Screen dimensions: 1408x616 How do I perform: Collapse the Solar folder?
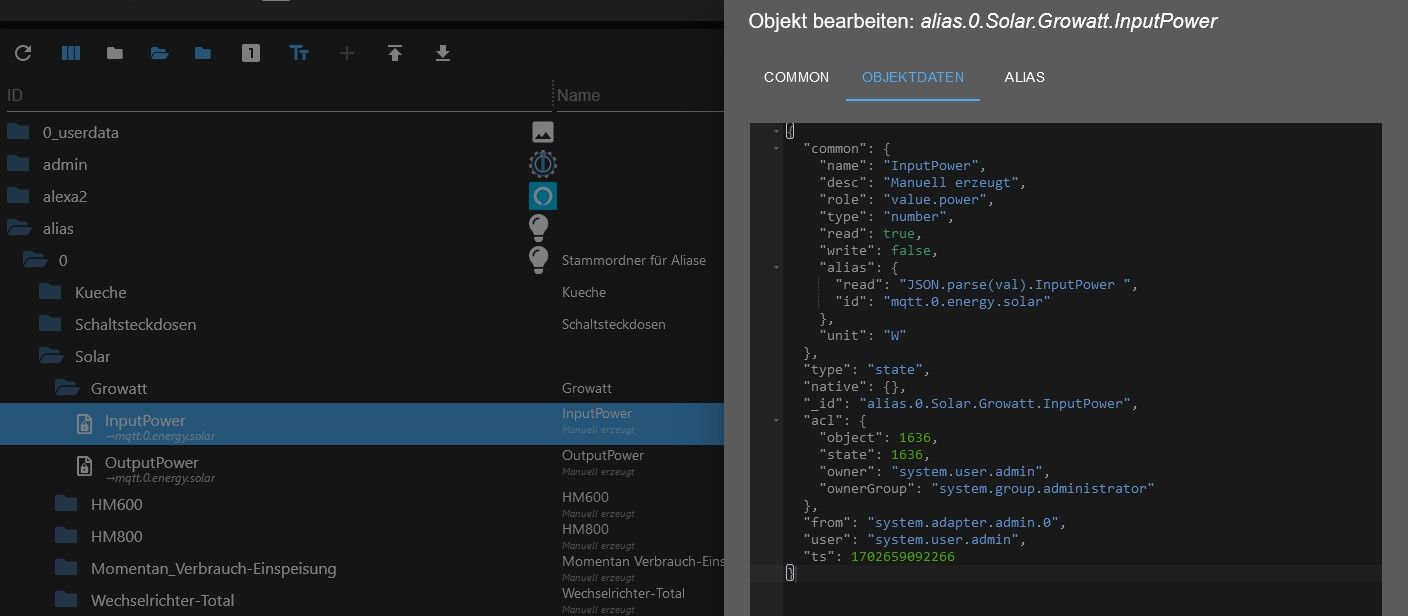50,356
